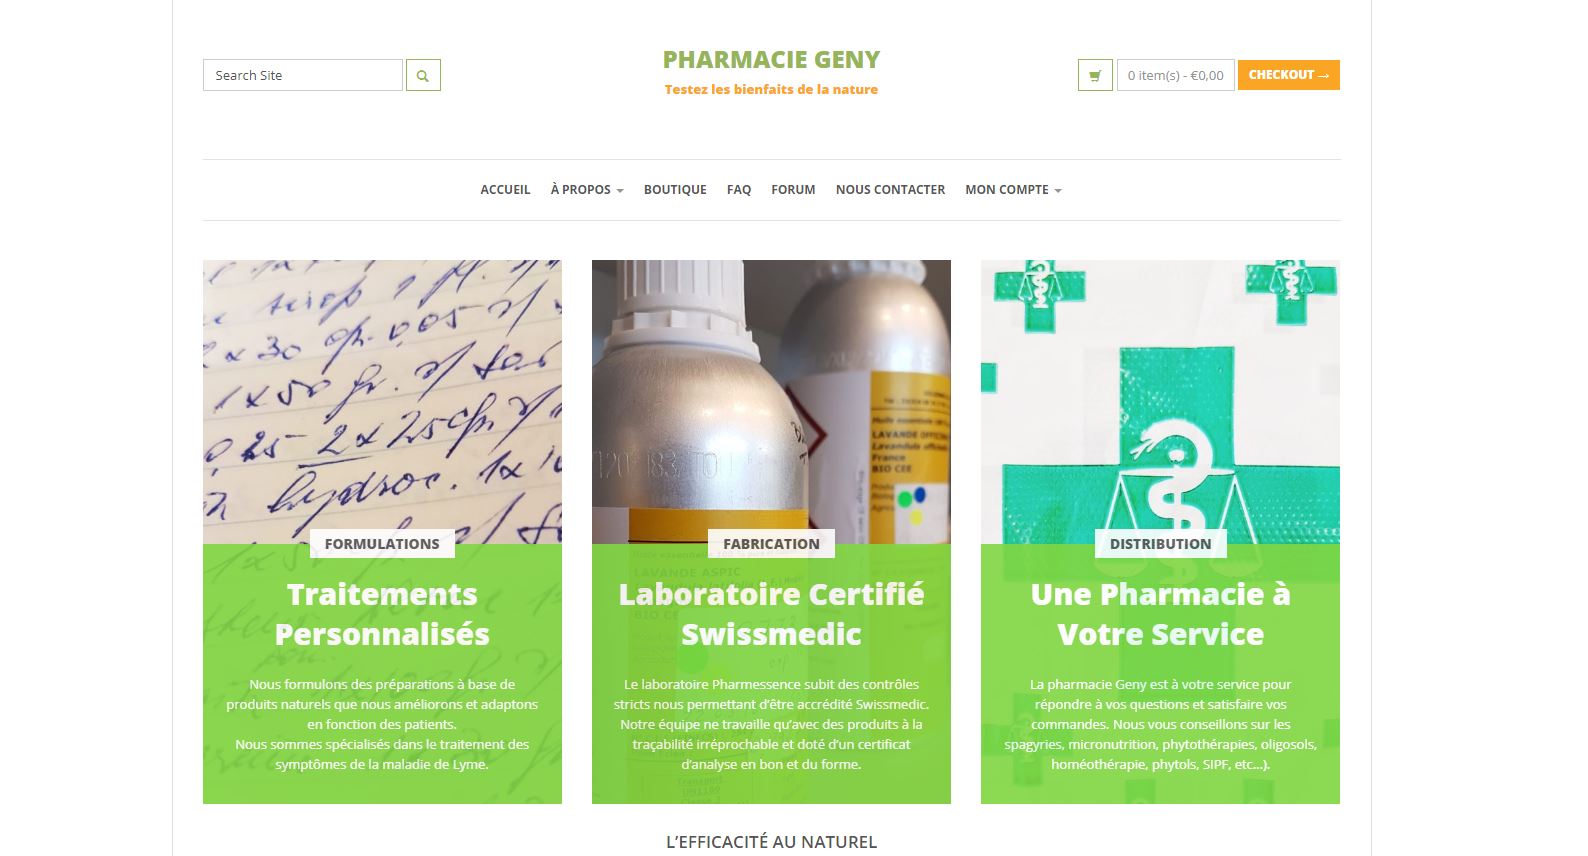Screen dimensions: 1588x856
Task: Click the magnifier search icon button
Action: tap(423, 75)
